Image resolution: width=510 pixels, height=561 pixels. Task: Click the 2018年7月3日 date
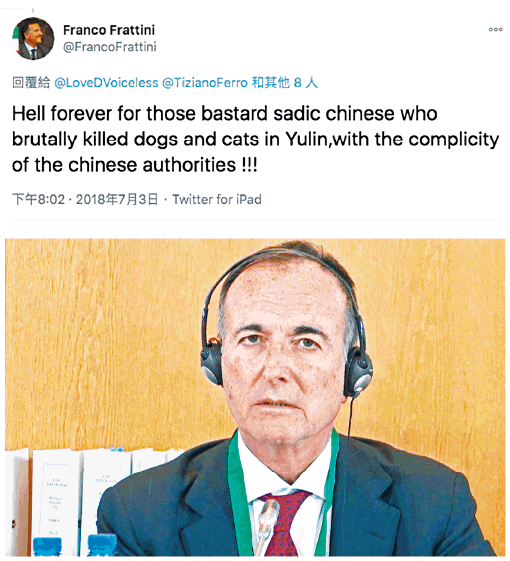pos(117,199)
